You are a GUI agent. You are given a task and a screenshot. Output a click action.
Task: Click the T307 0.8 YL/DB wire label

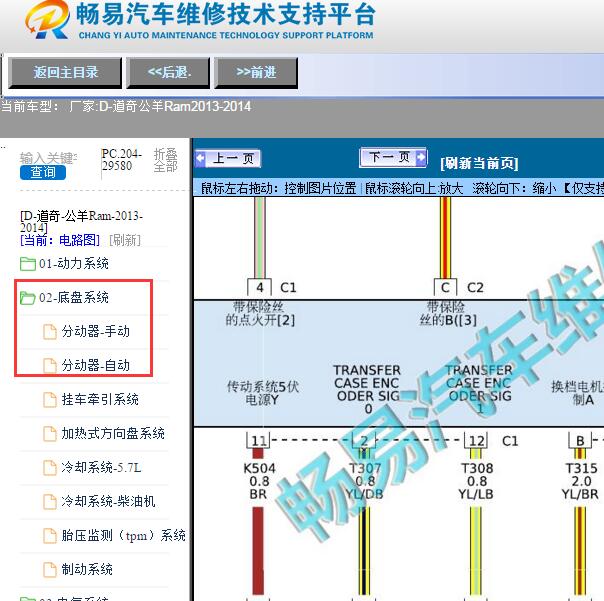364,481
